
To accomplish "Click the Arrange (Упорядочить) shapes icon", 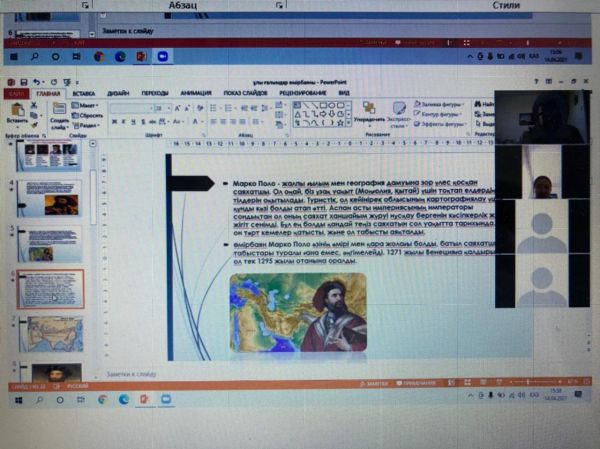I will click(368, 110).
